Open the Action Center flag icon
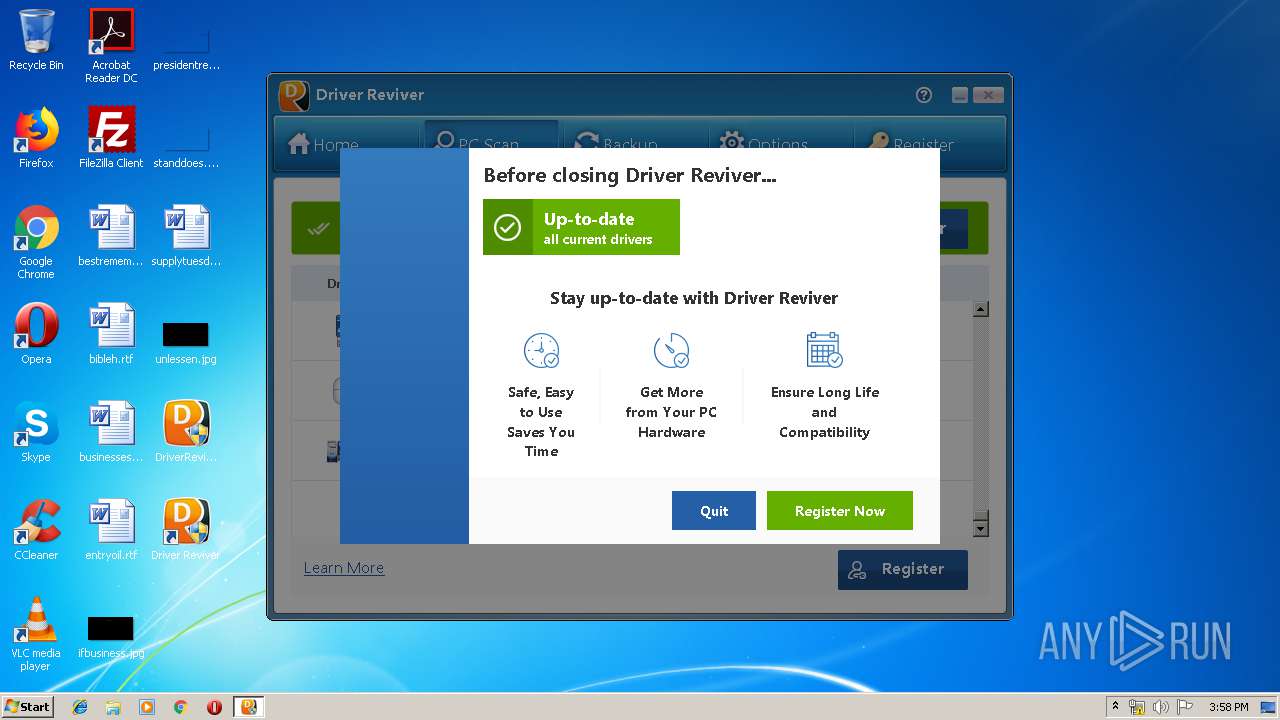This screenshot has width=1280, height=720. point(1186,707)
